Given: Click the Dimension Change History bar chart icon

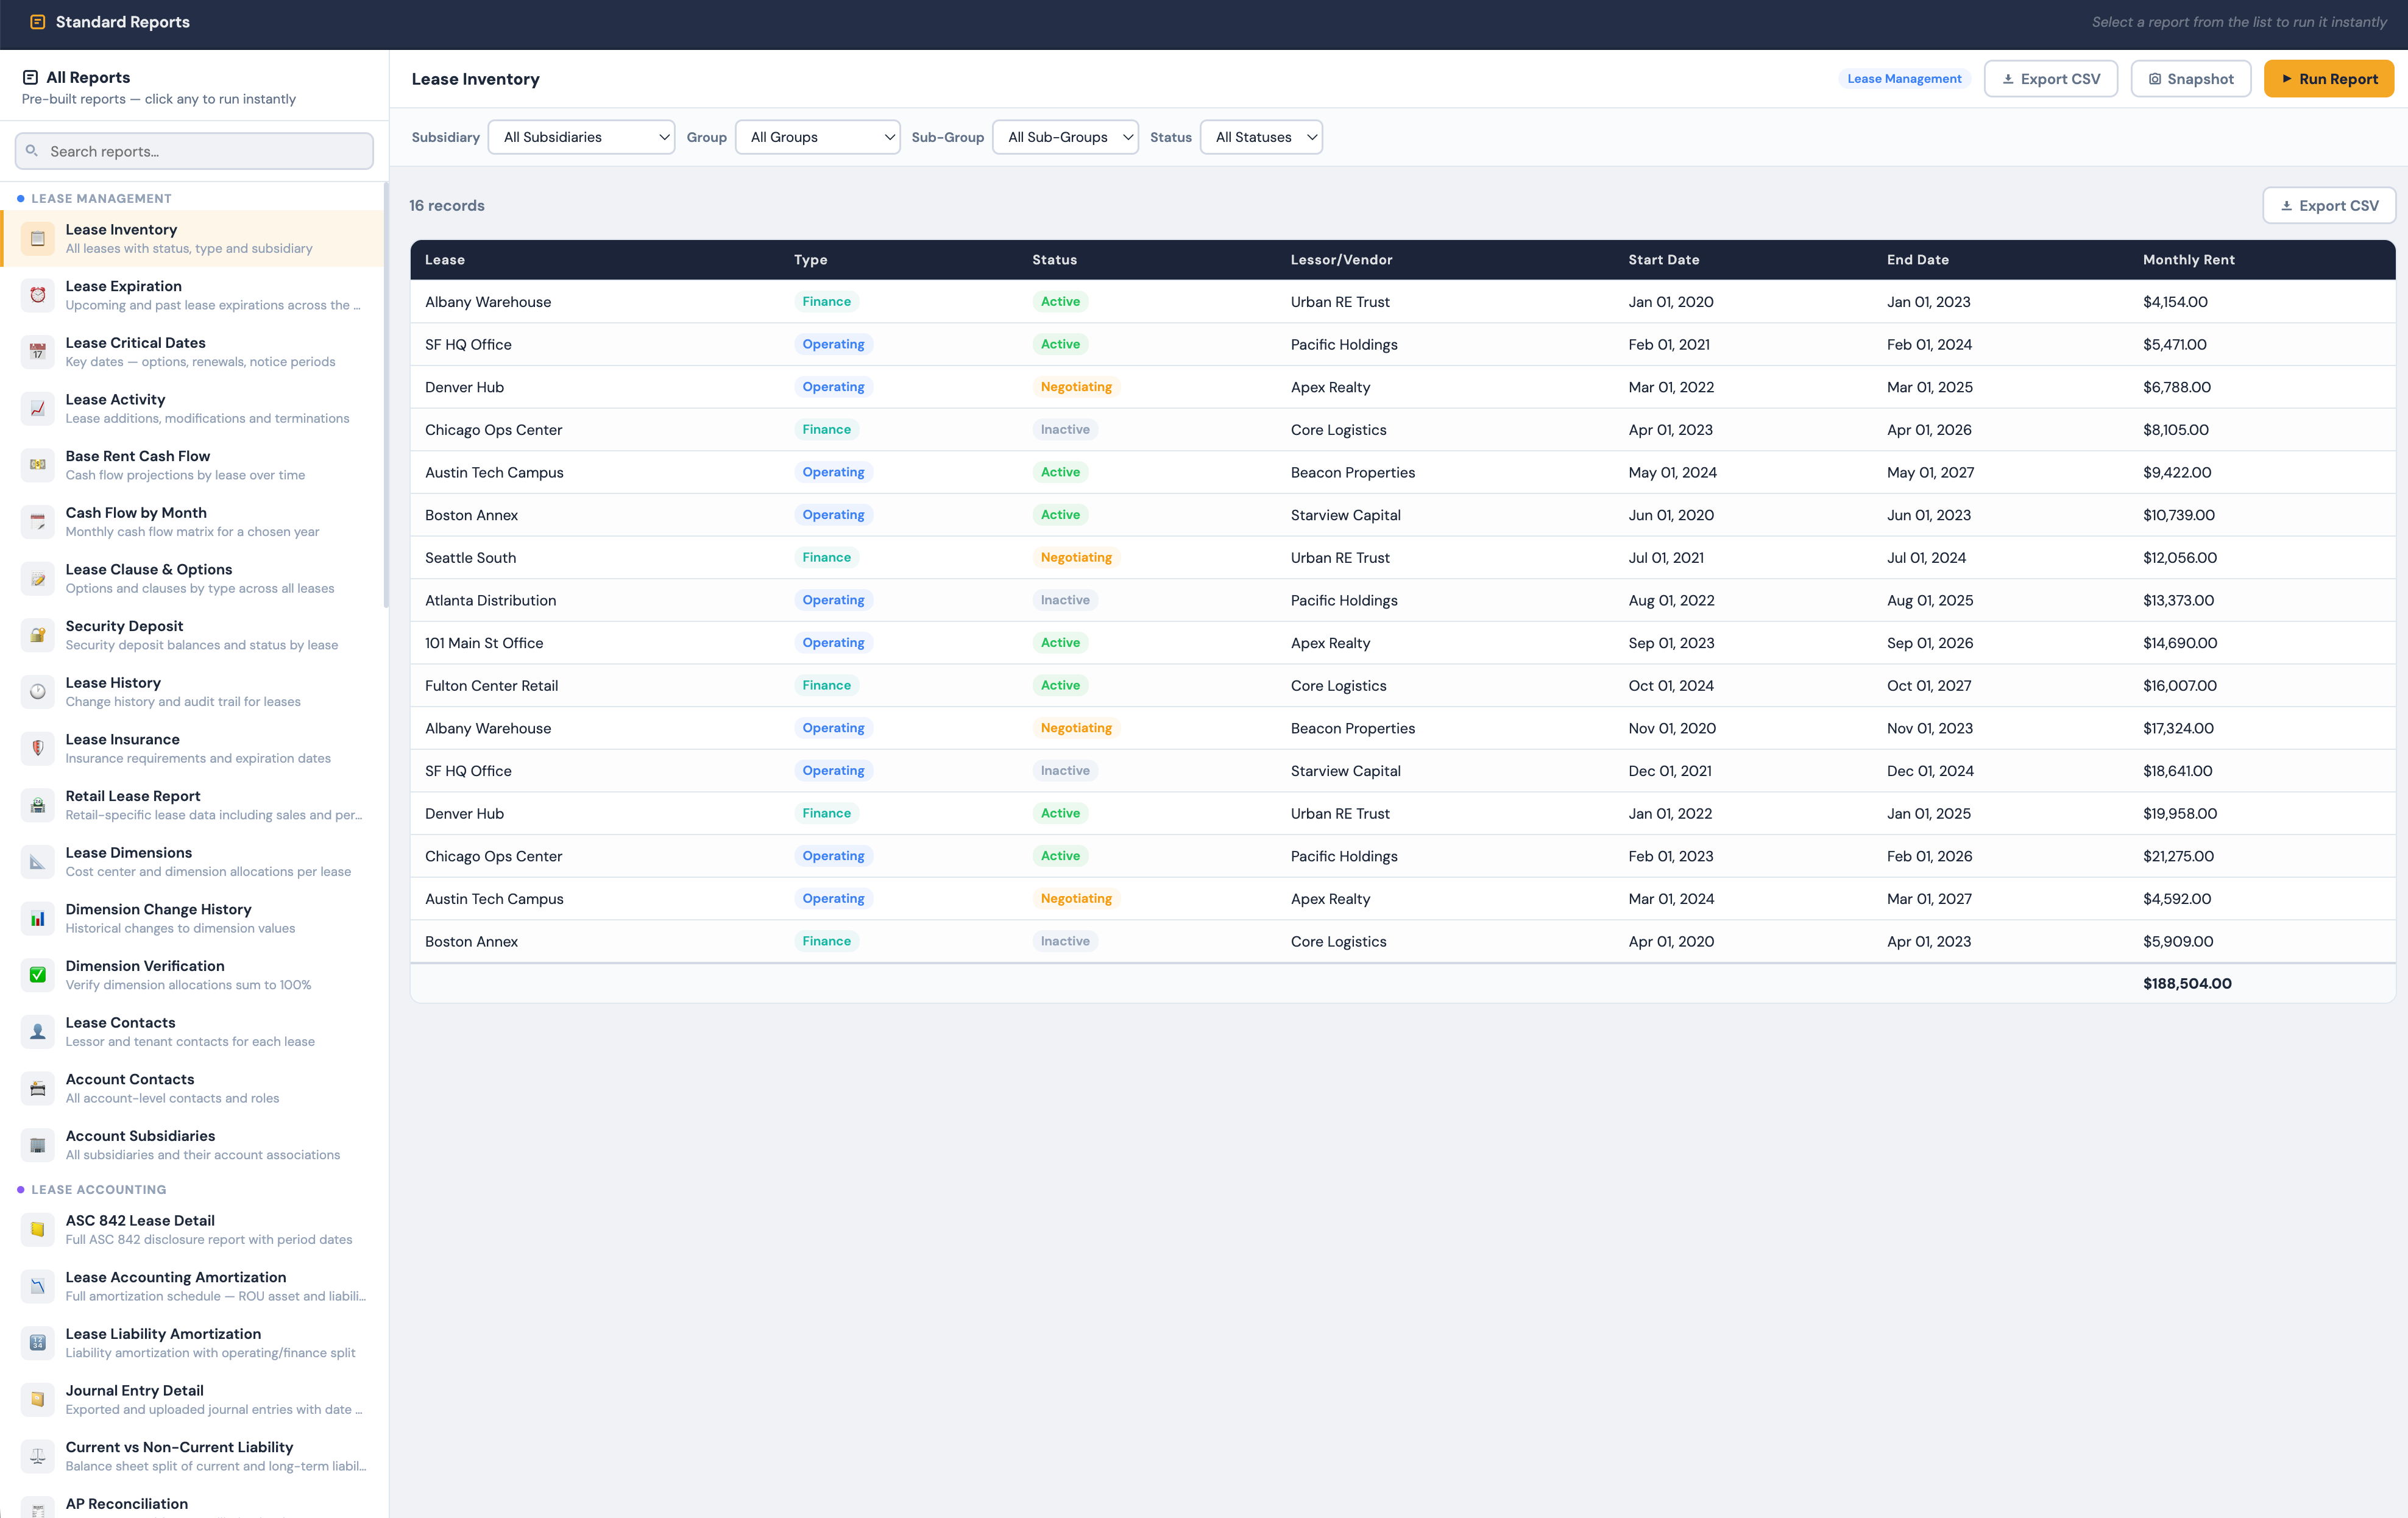Looking at the screenshot, I should point(38,918).
